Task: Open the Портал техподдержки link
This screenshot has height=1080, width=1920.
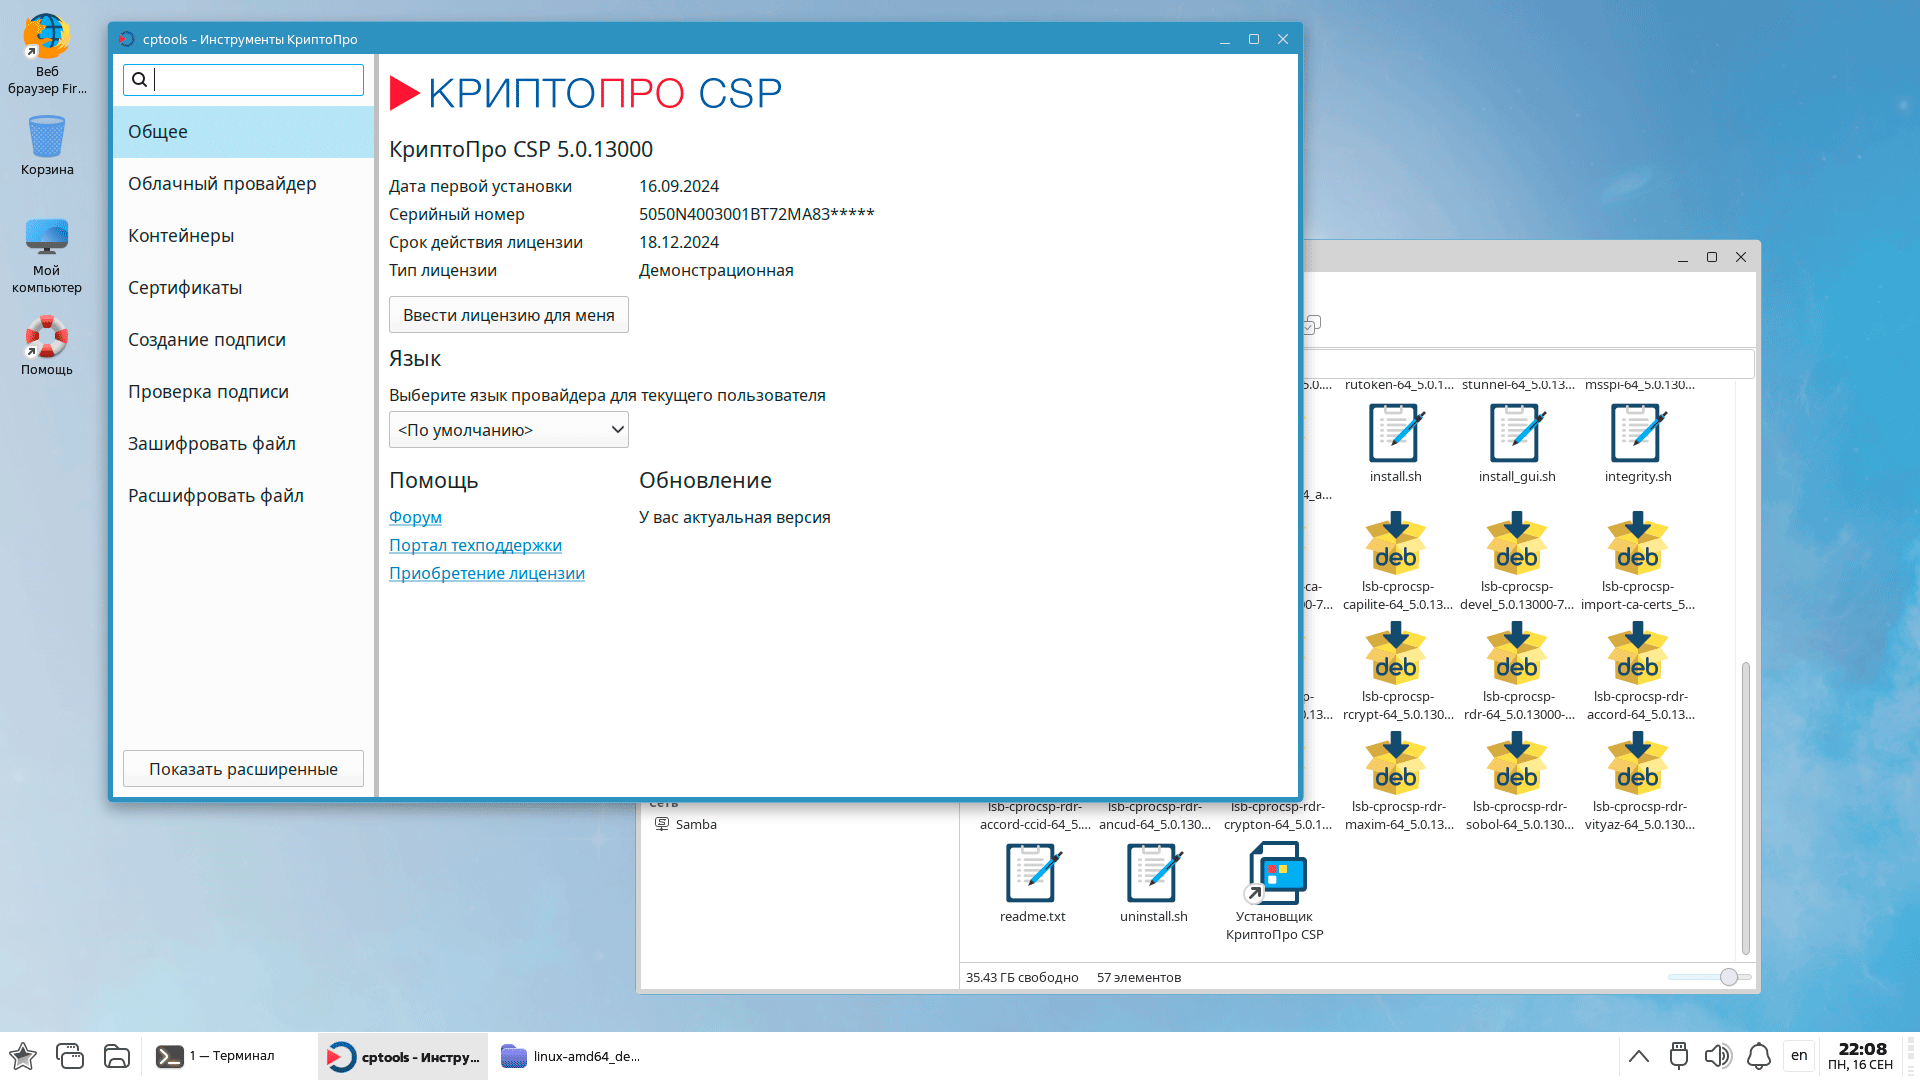Action: 475,545
